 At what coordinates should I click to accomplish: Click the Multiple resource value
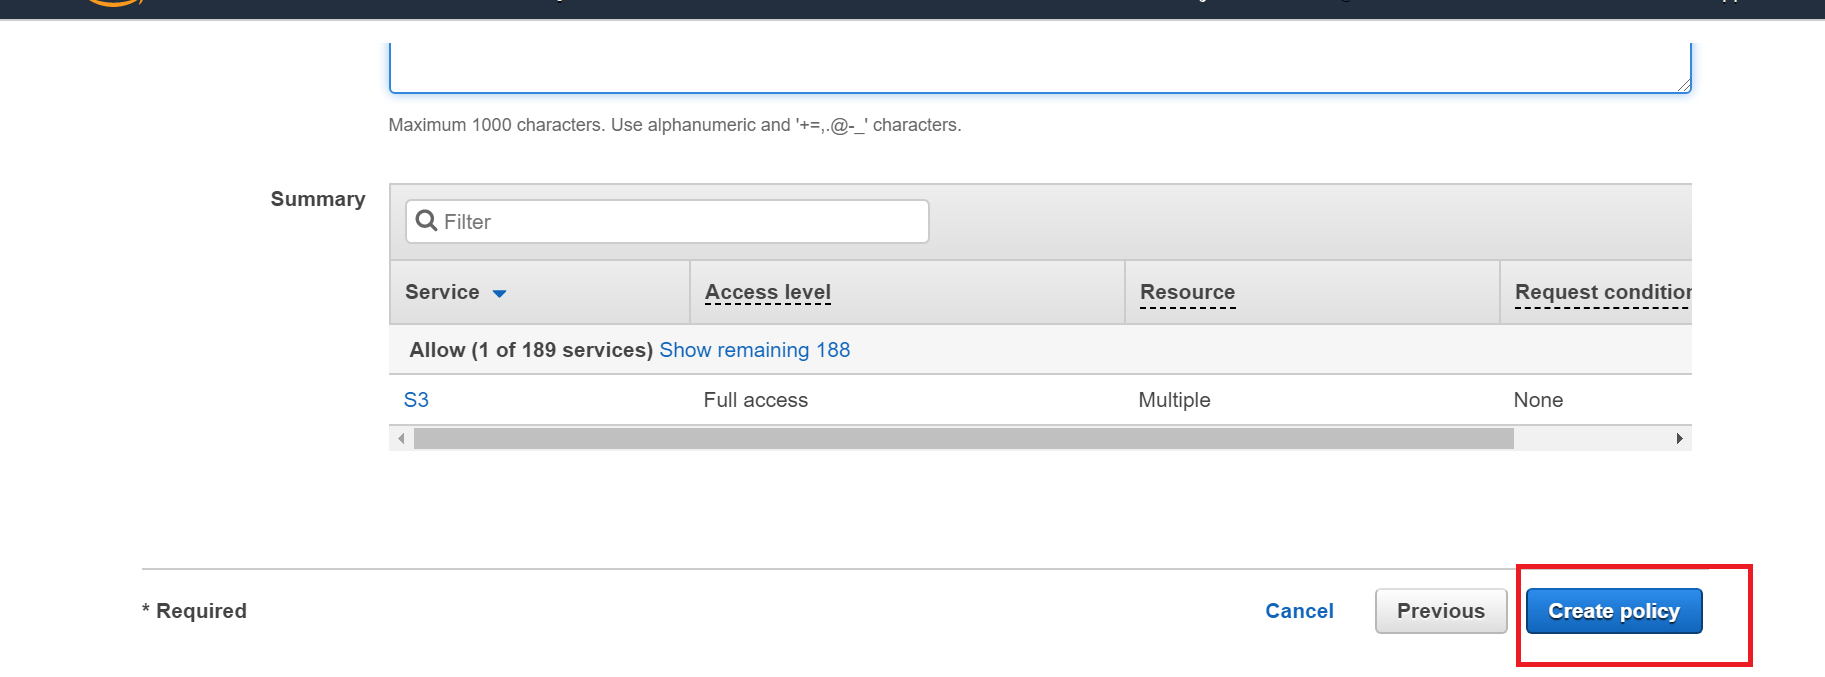pos(1174,400)
